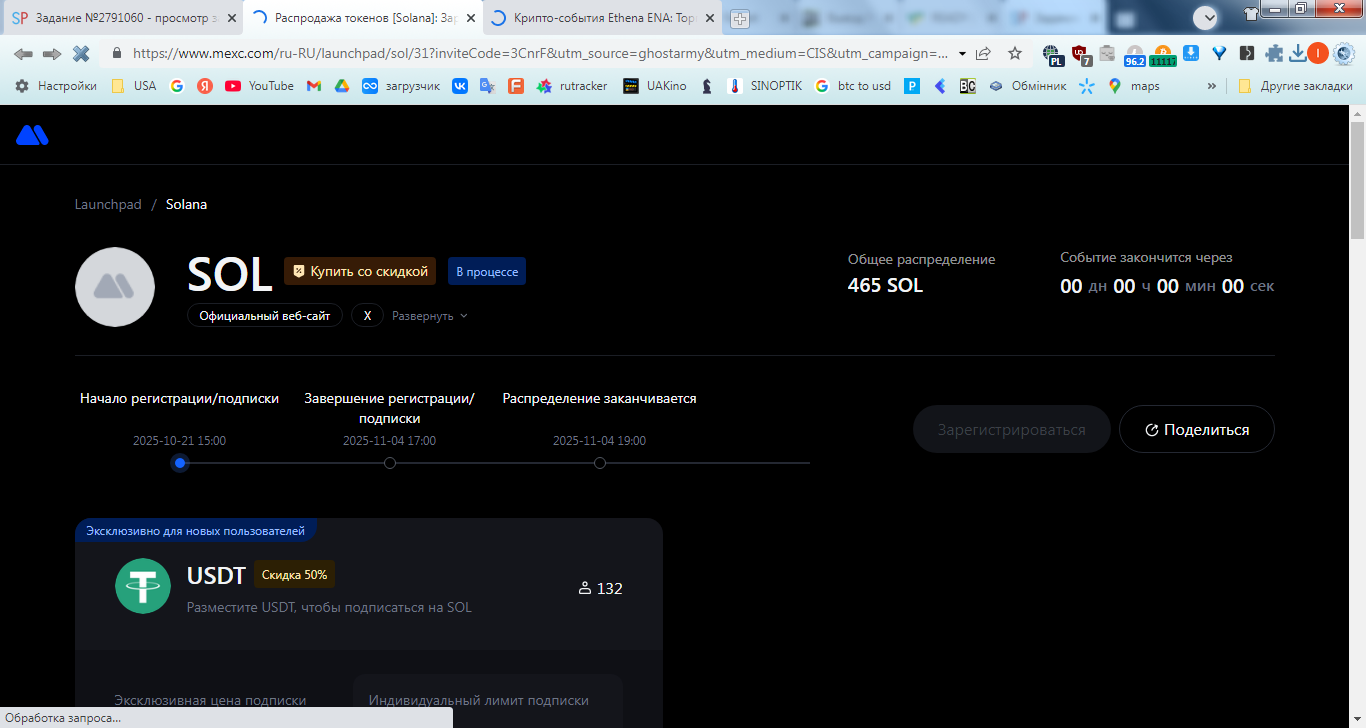Viewport: 1366px width, 728px height.
Task: Open the Официальный веб-сайт link
Action: click(265, 316)
